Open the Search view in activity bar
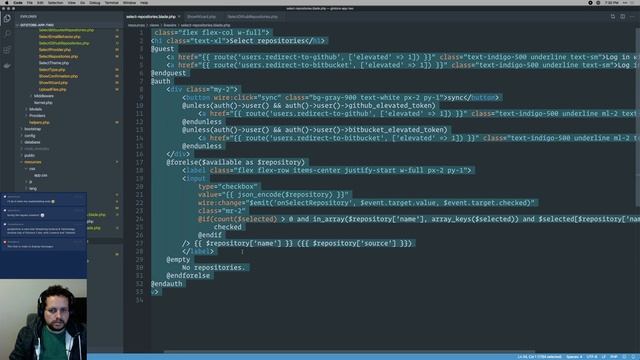Image resolution: width=640 pixels, height=360 pixels. click(7, 34)
